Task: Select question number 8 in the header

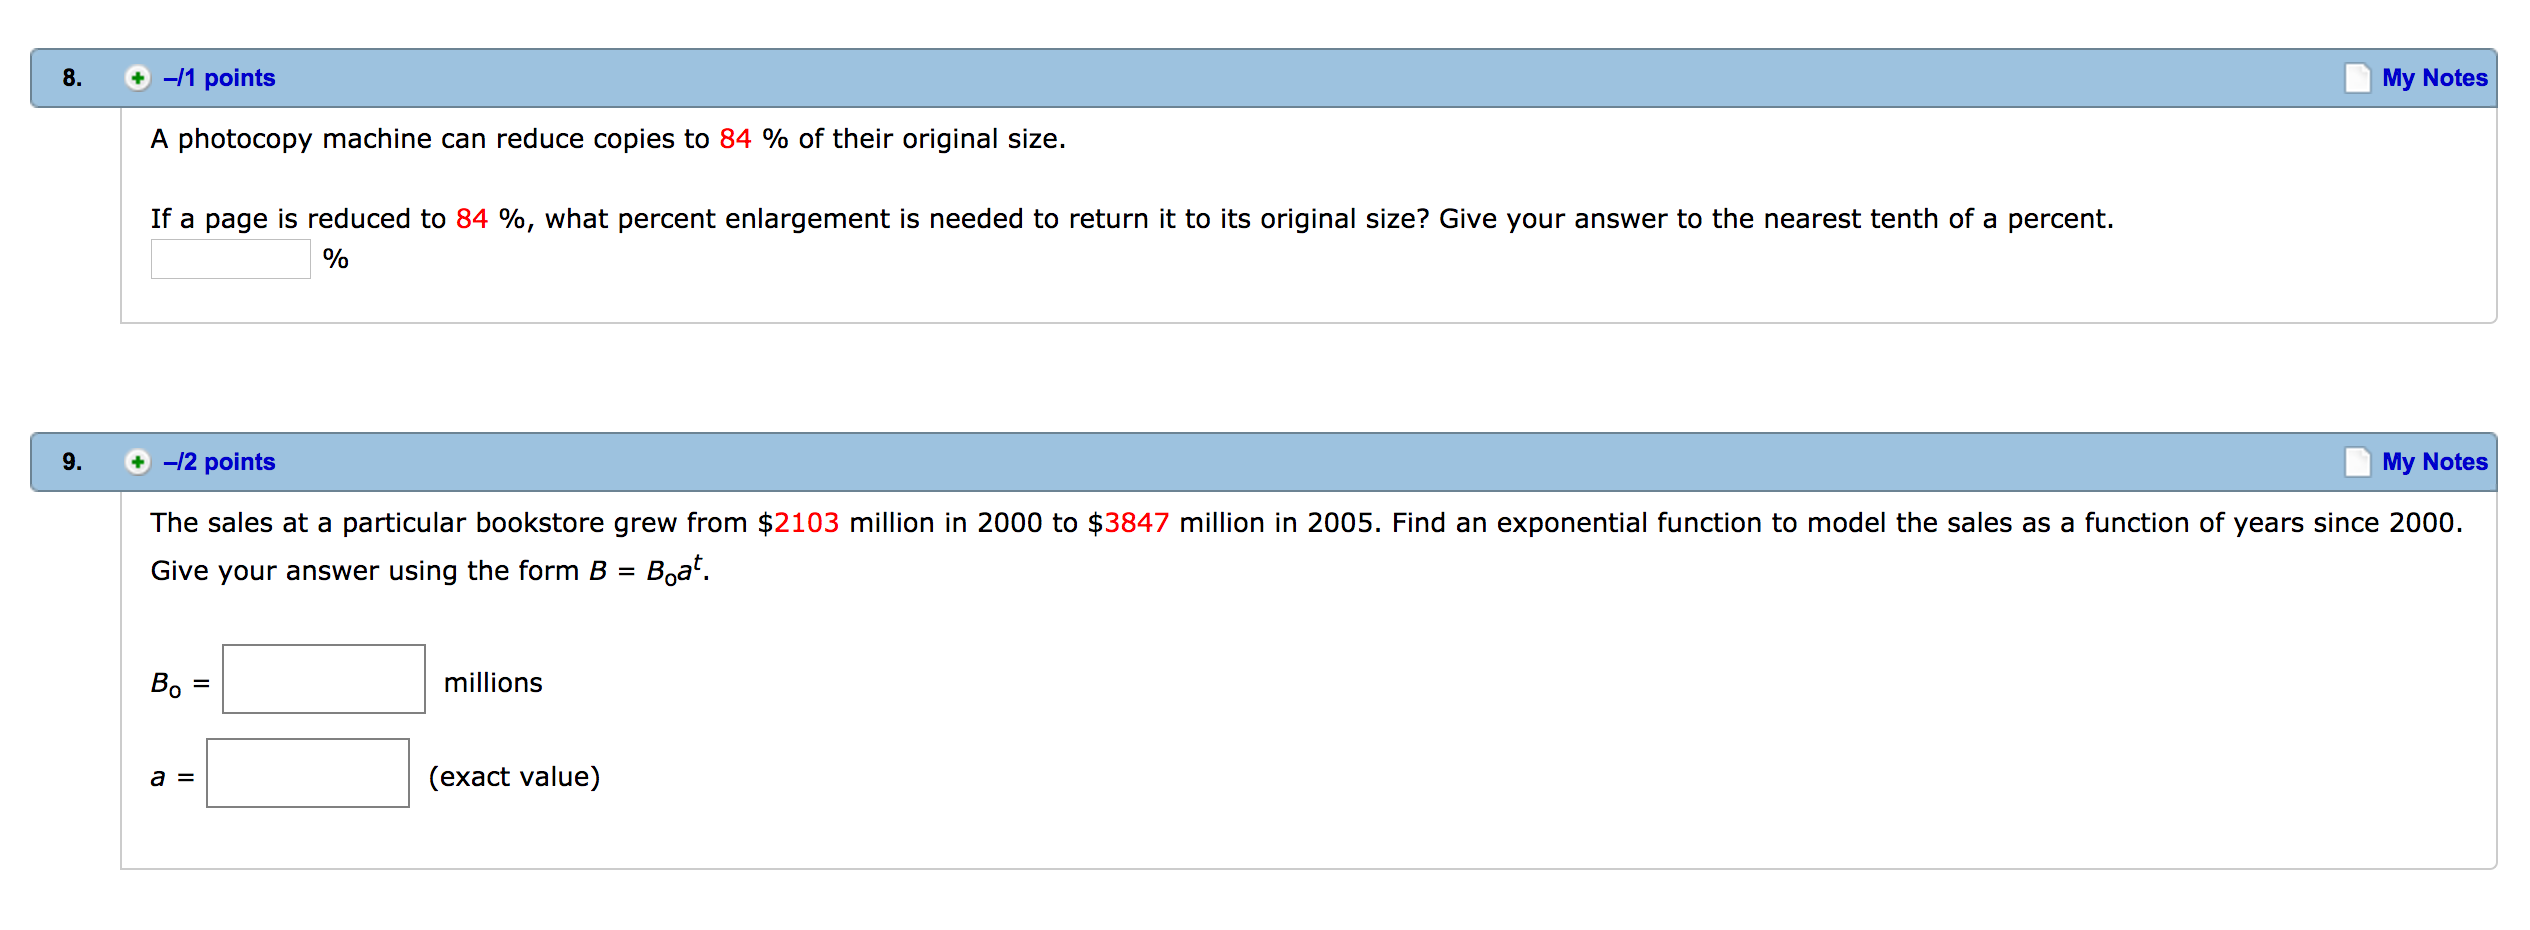Action: pyautogui.click(x=72, y=78)
